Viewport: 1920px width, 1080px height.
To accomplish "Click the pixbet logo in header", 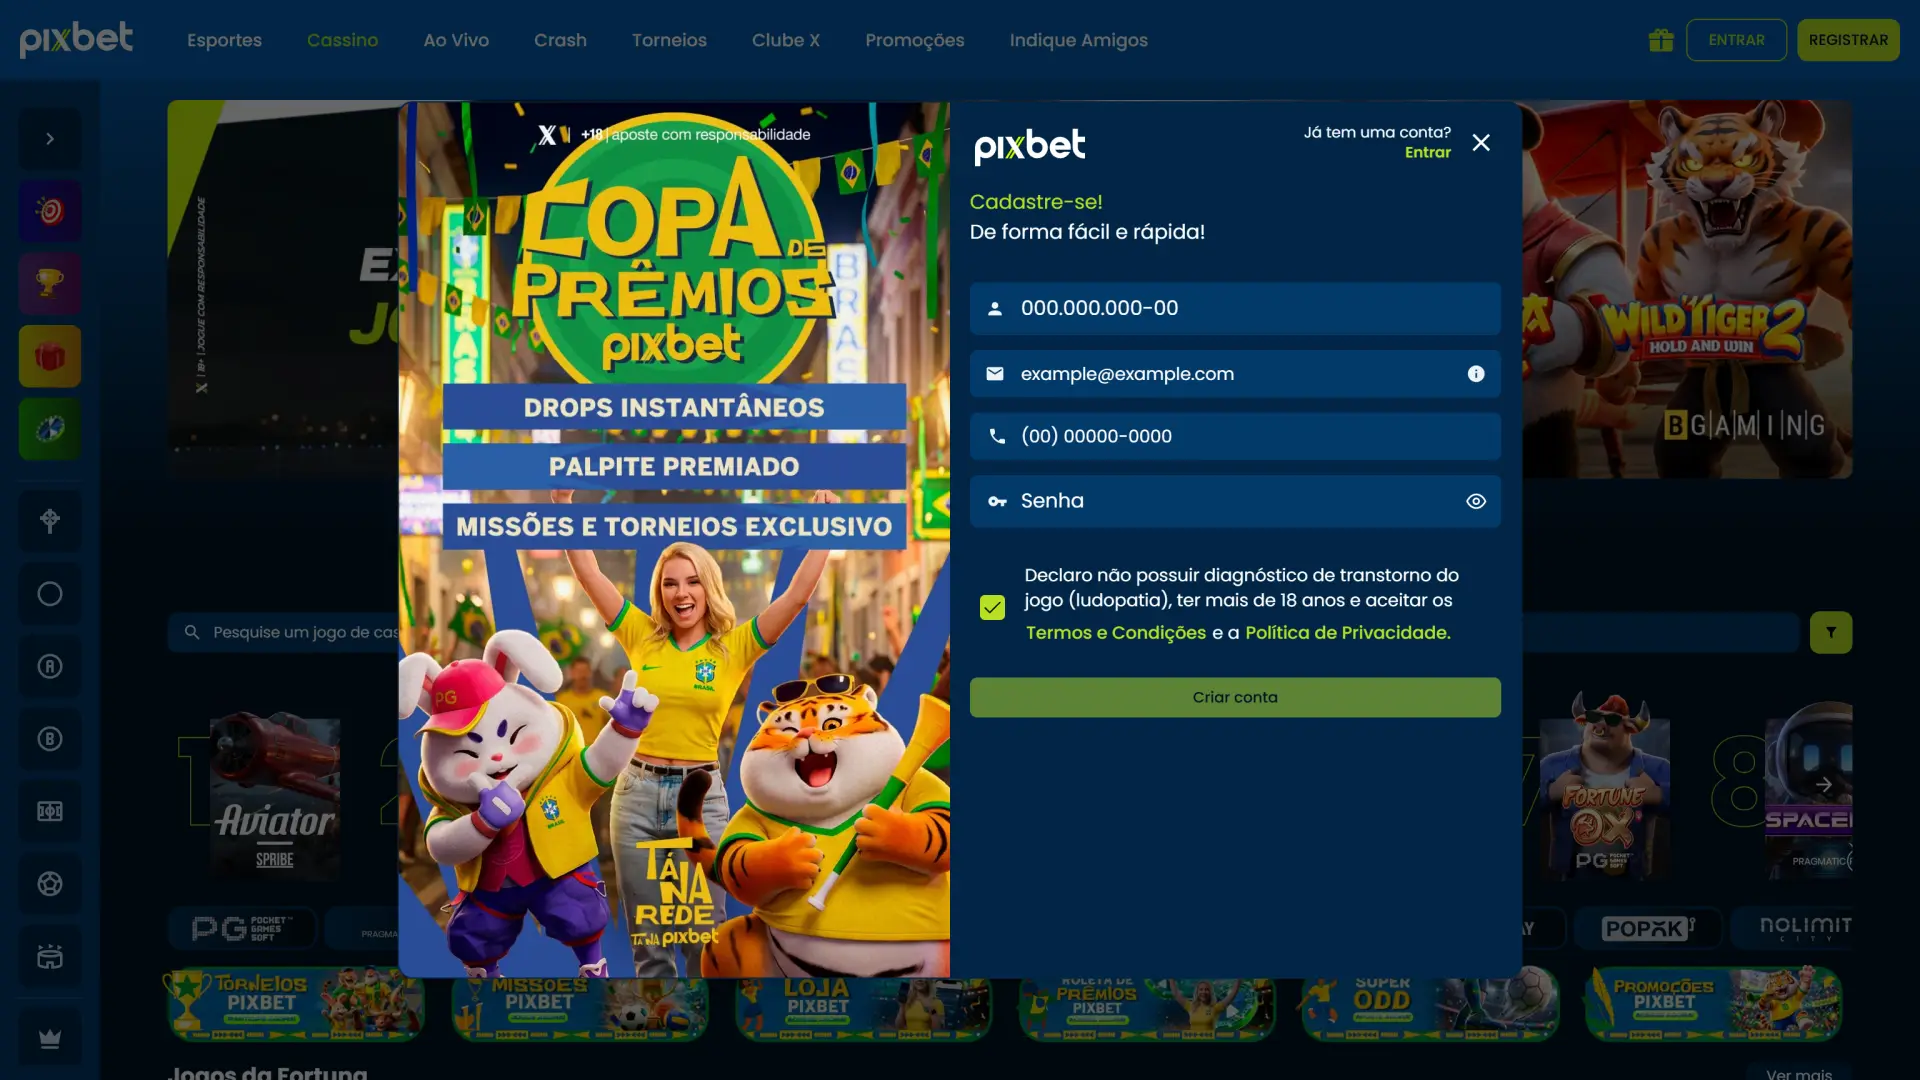I will [76, 39].
